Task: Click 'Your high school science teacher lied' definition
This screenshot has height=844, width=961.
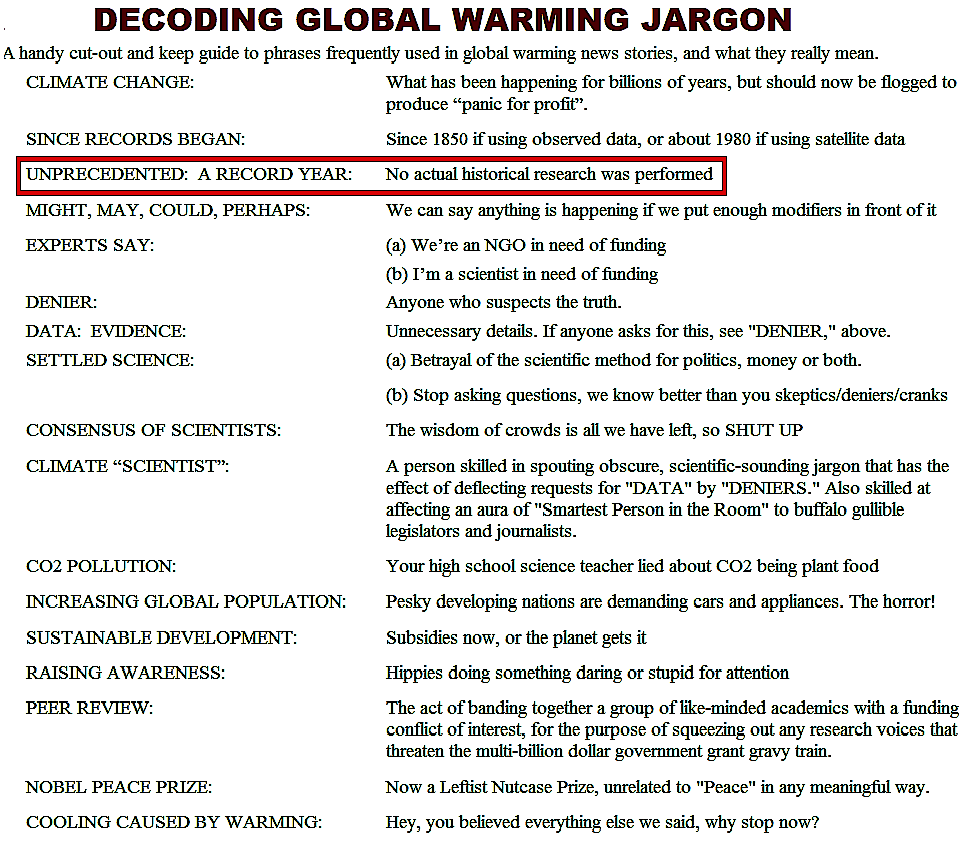Action: (632, 567)
